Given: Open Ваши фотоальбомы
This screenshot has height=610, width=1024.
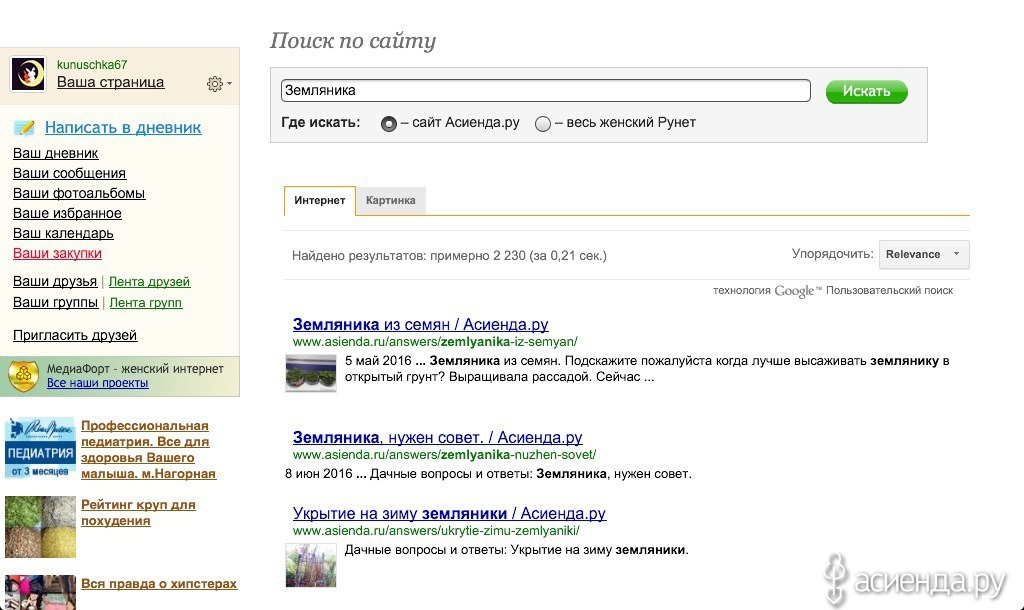Looking at the screenshot, I should coord(79,193).
